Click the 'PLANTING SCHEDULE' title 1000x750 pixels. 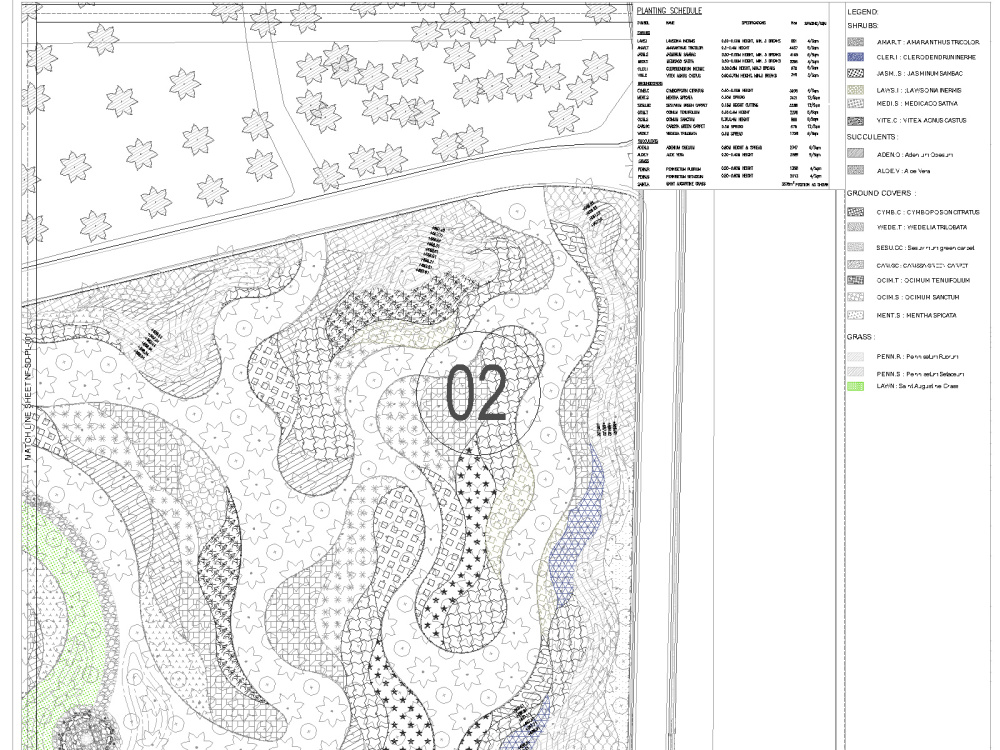(669, 10)
